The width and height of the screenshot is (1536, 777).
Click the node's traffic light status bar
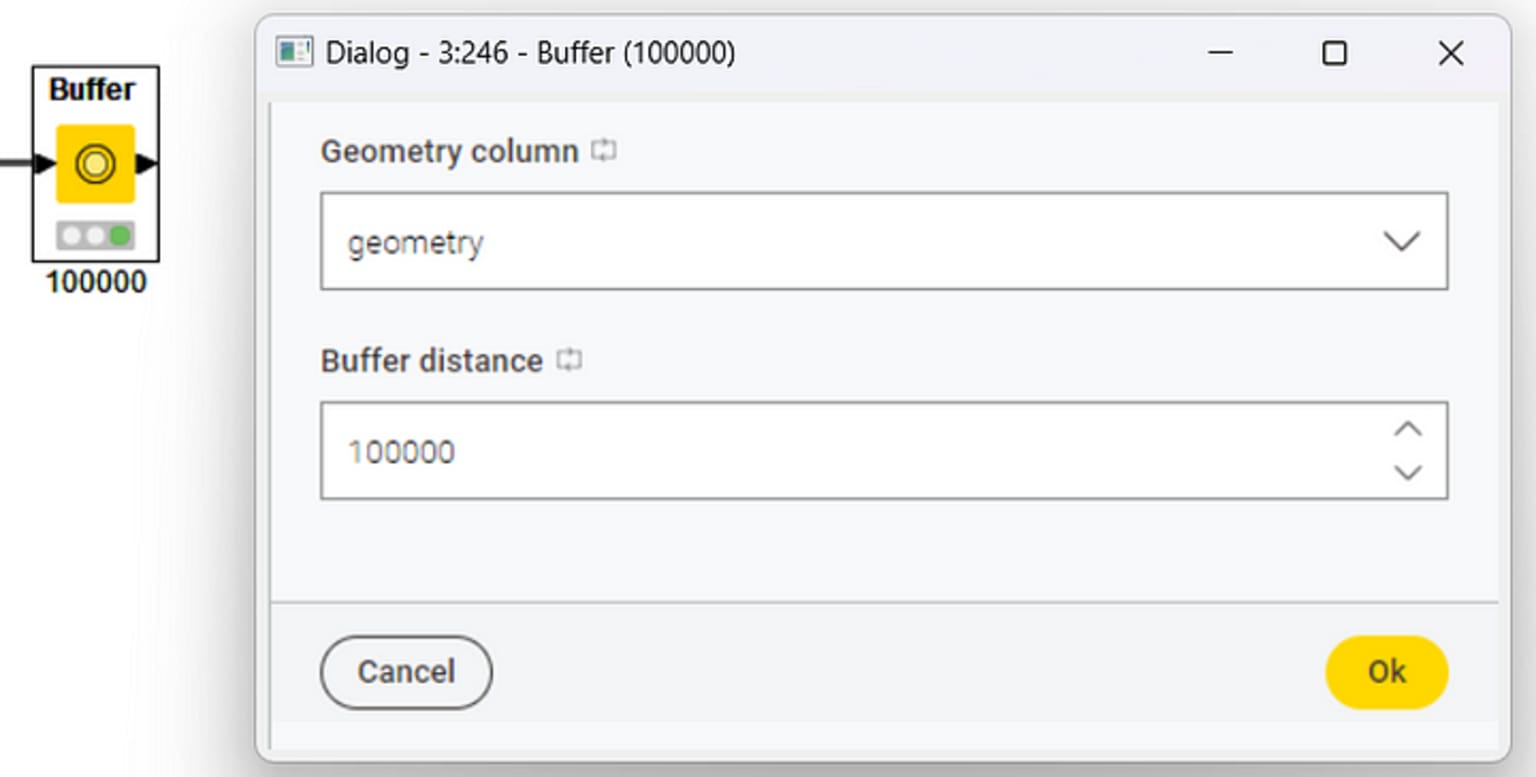pyautogui.click(x=96, y=235)
